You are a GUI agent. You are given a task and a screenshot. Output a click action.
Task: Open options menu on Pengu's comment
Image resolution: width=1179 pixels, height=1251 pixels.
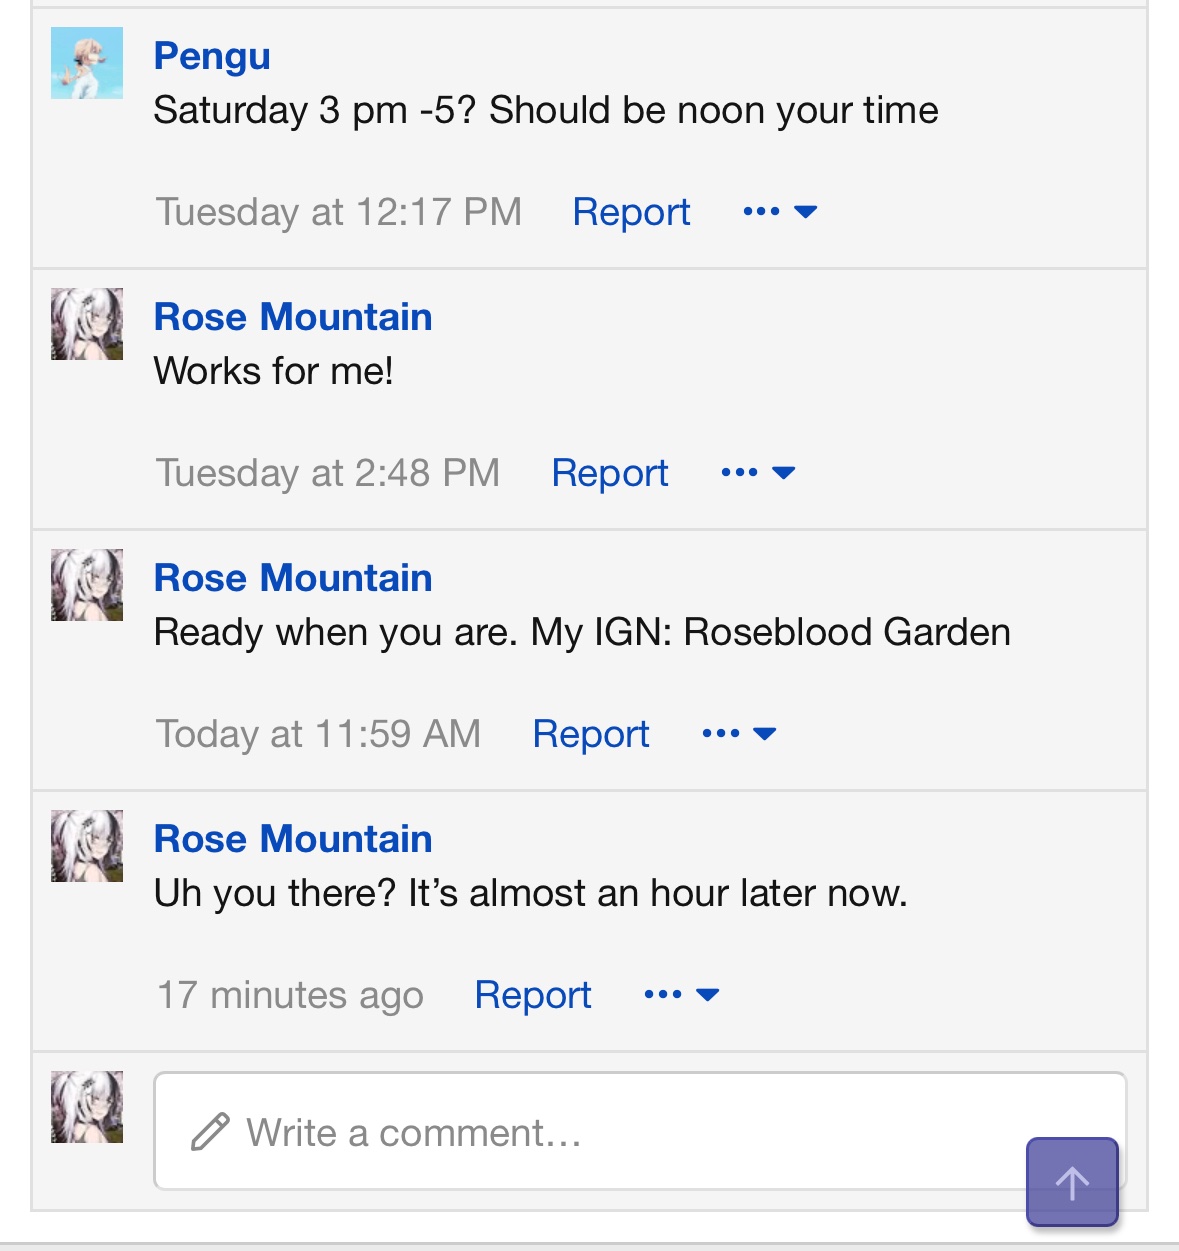[x=780, y=212]
